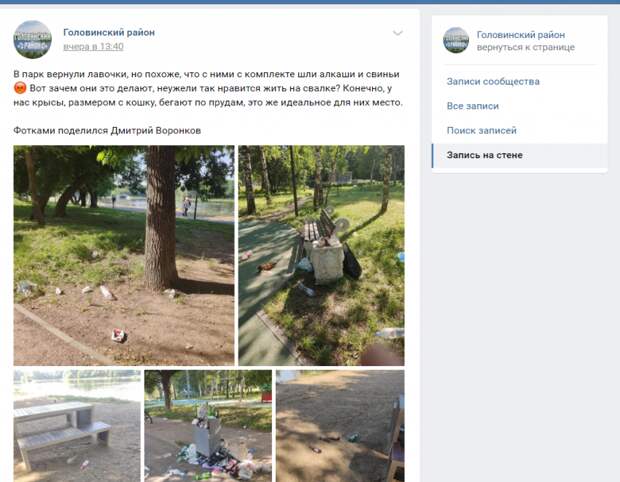The width and height of the screenshot is (620, 482).
Task: Open the photo of picnic table by pond
Action: click(x=77, y=426)
